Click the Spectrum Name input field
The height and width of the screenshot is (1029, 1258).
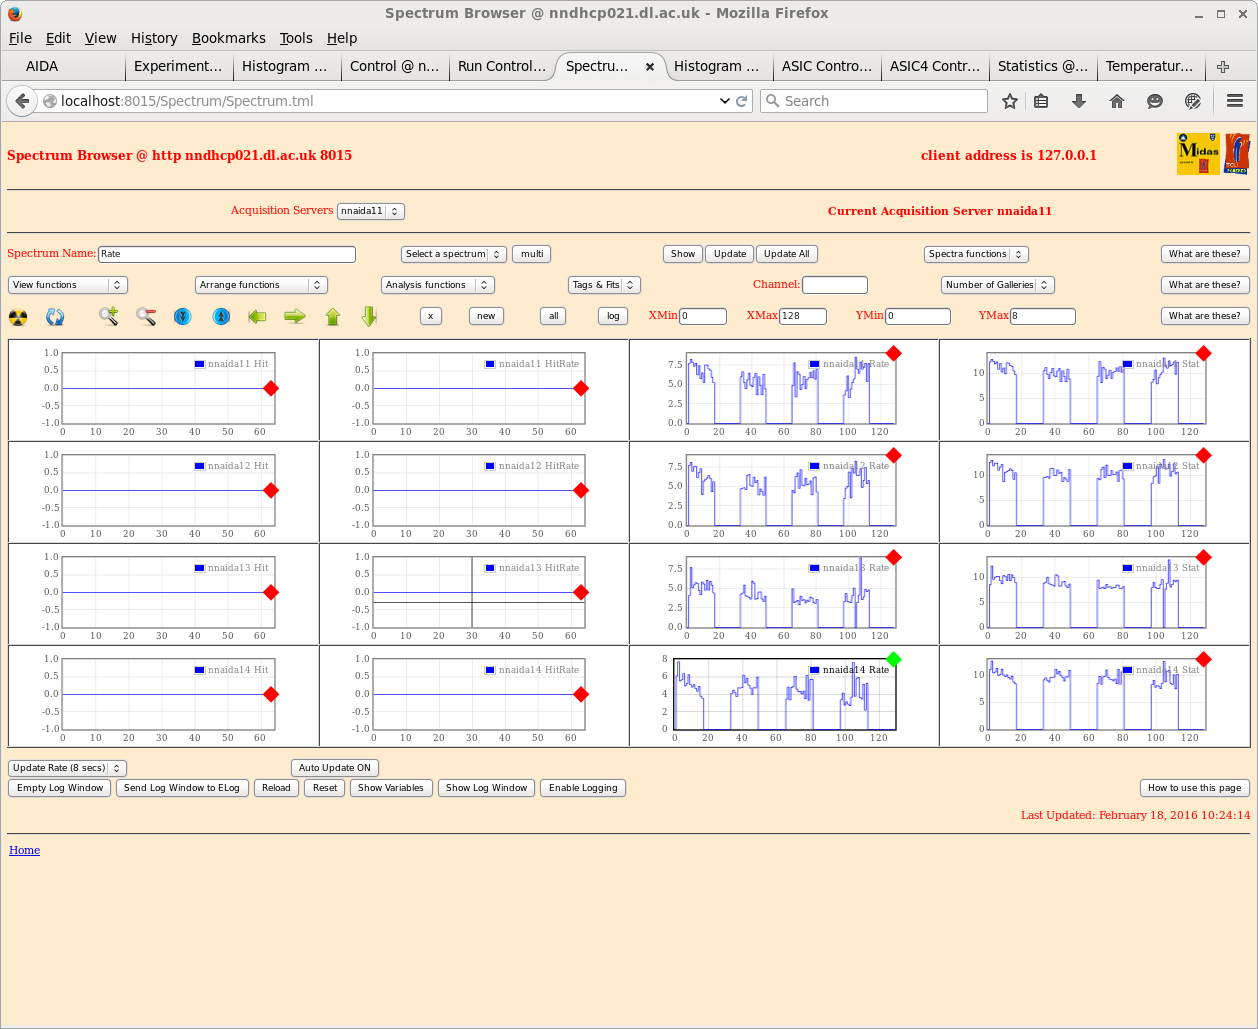click(227, 254)
